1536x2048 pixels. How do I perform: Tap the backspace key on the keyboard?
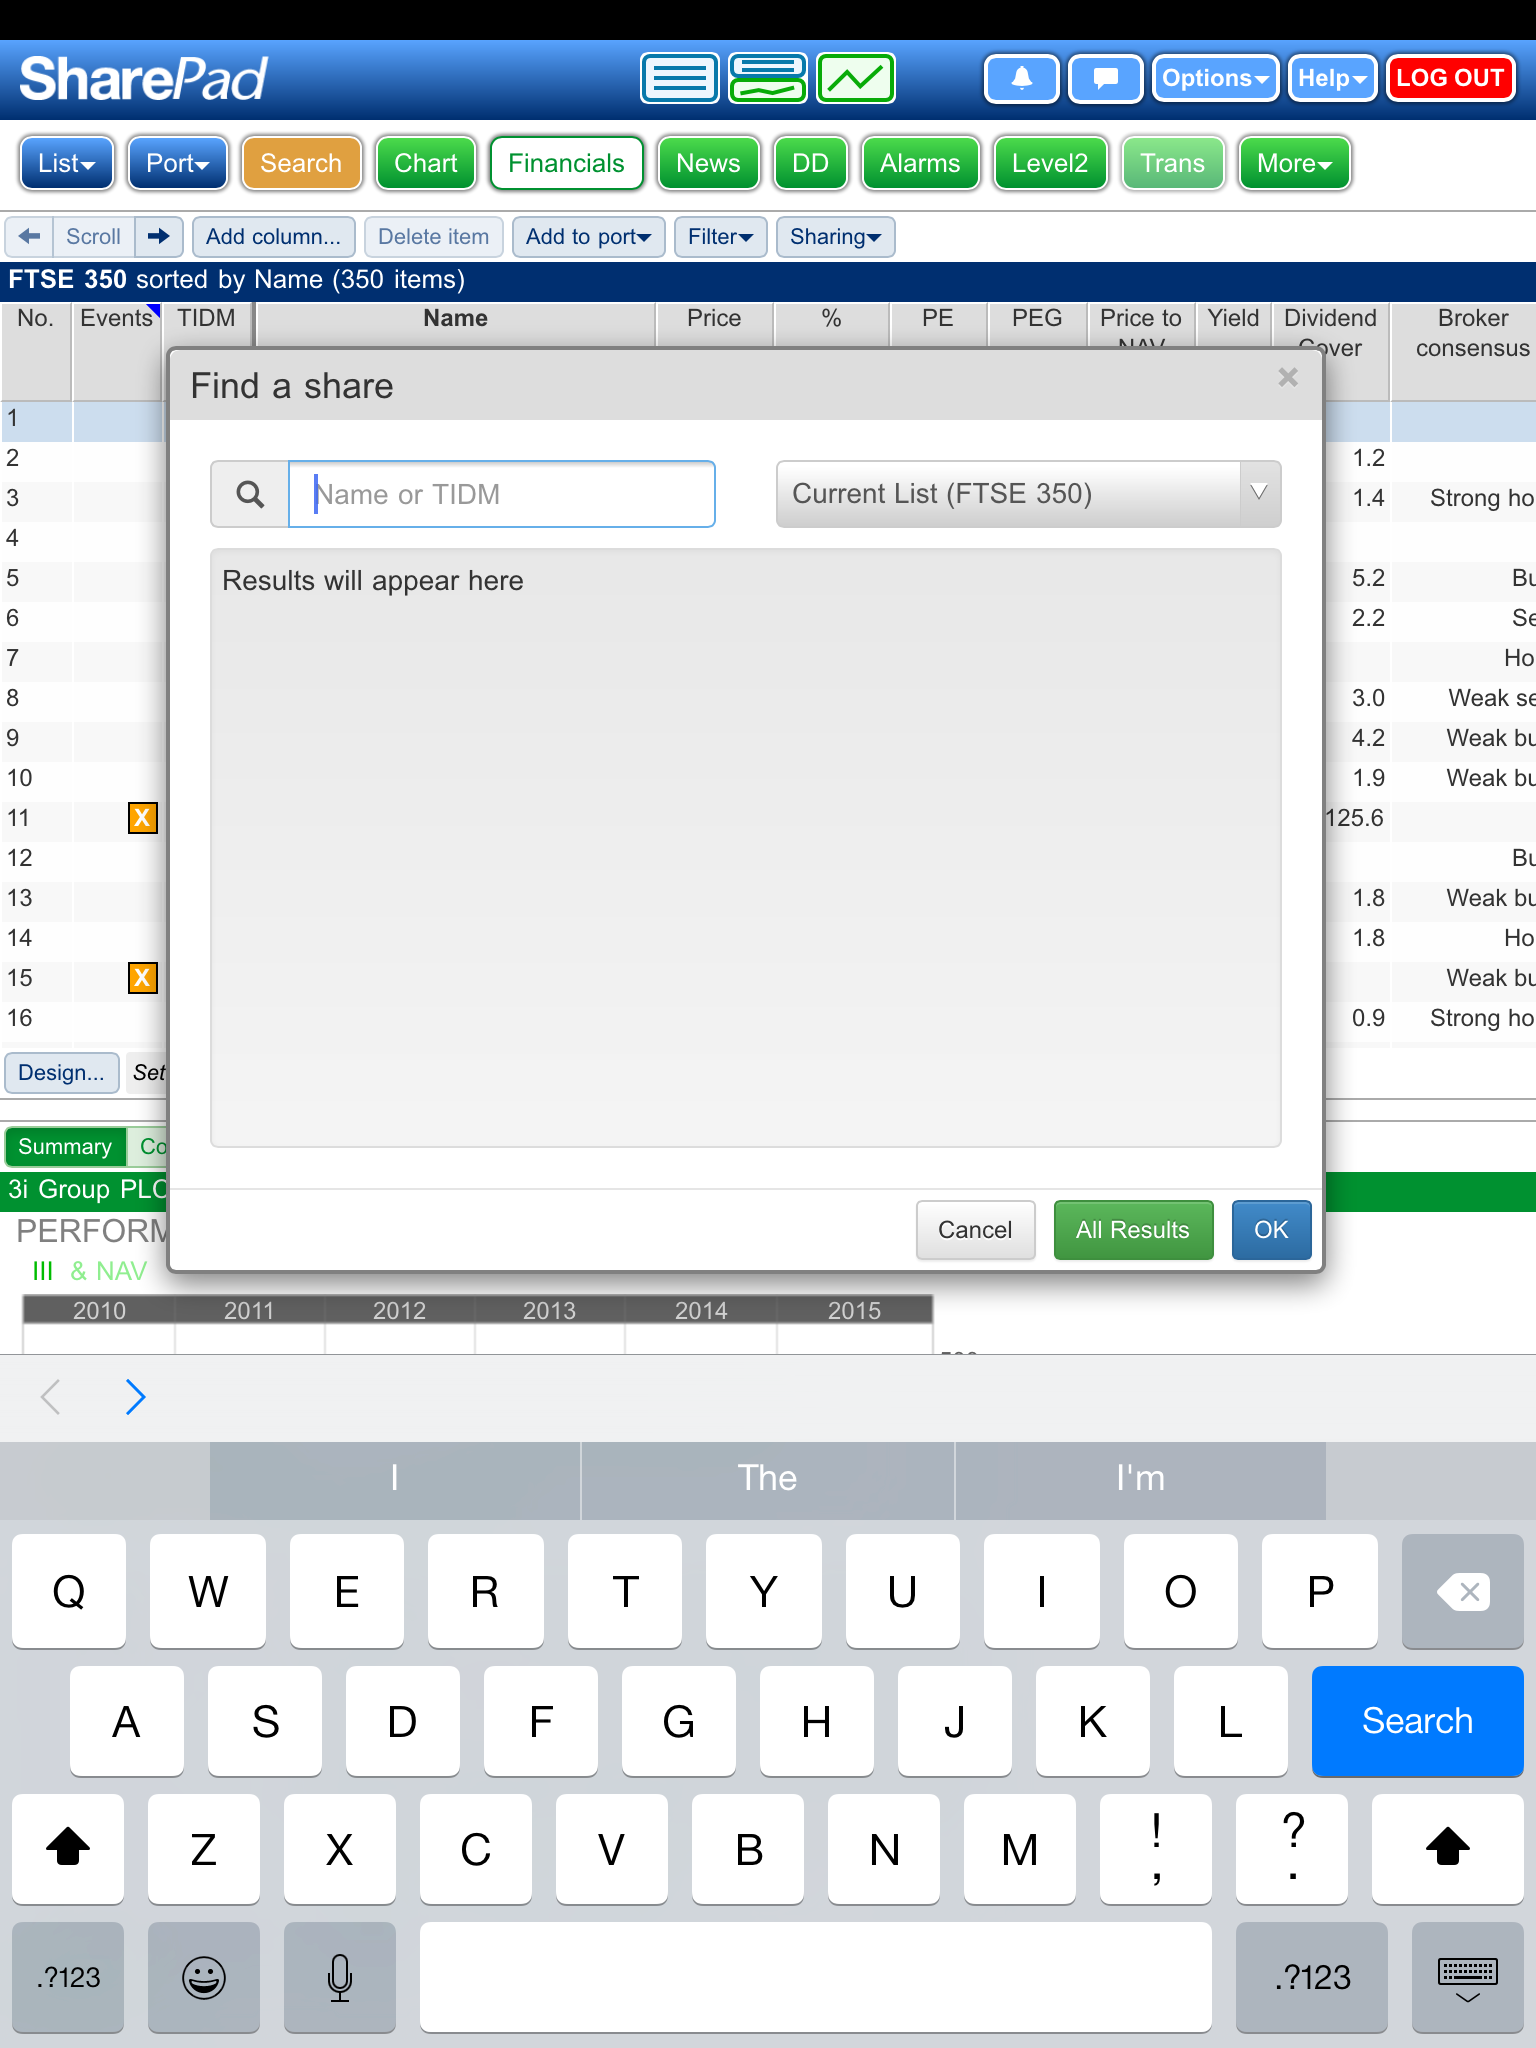(x=1462, y=1591)
